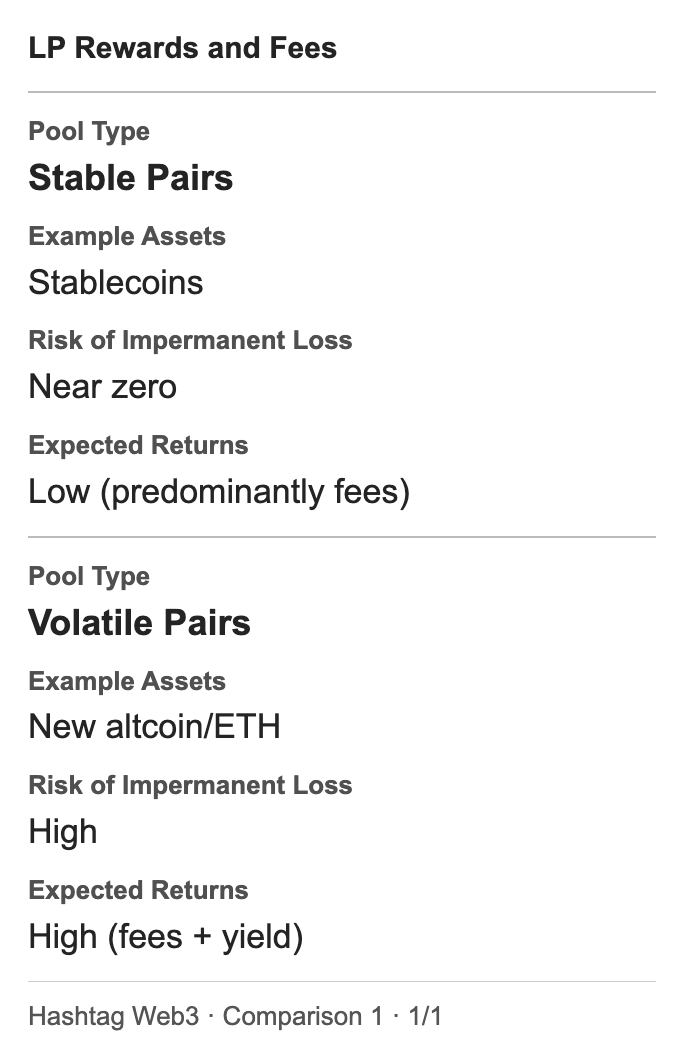Click the second Pool Type label
This screenshot has width=684, height=1062.
pyautogui.click(x=89, y=576)
